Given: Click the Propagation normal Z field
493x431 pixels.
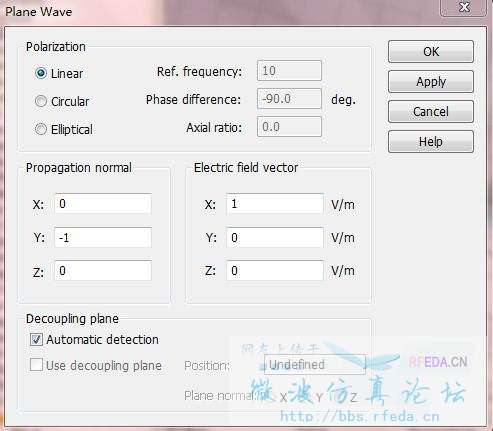Looking at the screenshot, I should (x=103, y=270).
